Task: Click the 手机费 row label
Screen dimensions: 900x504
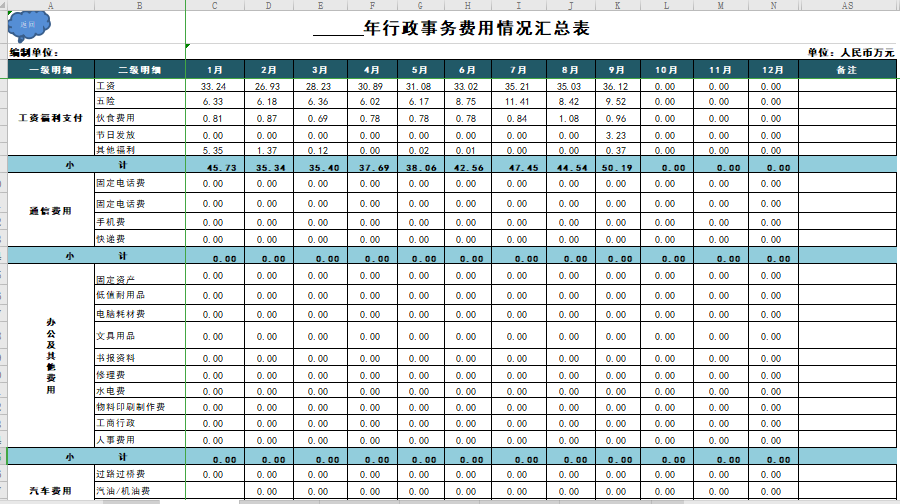Action: click(139, 222)
